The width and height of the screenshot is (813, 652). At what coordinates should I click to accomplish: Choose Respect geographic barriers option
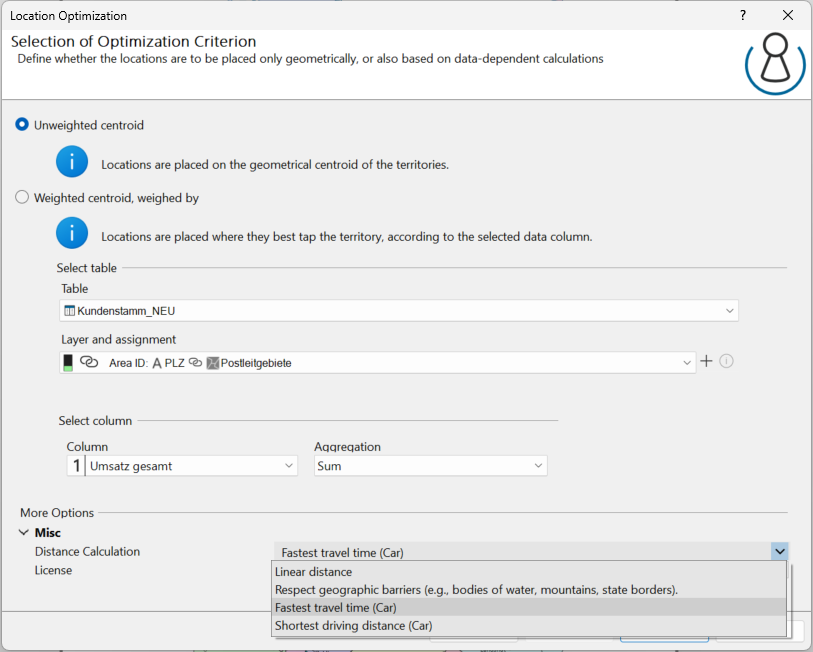(476, 590)
